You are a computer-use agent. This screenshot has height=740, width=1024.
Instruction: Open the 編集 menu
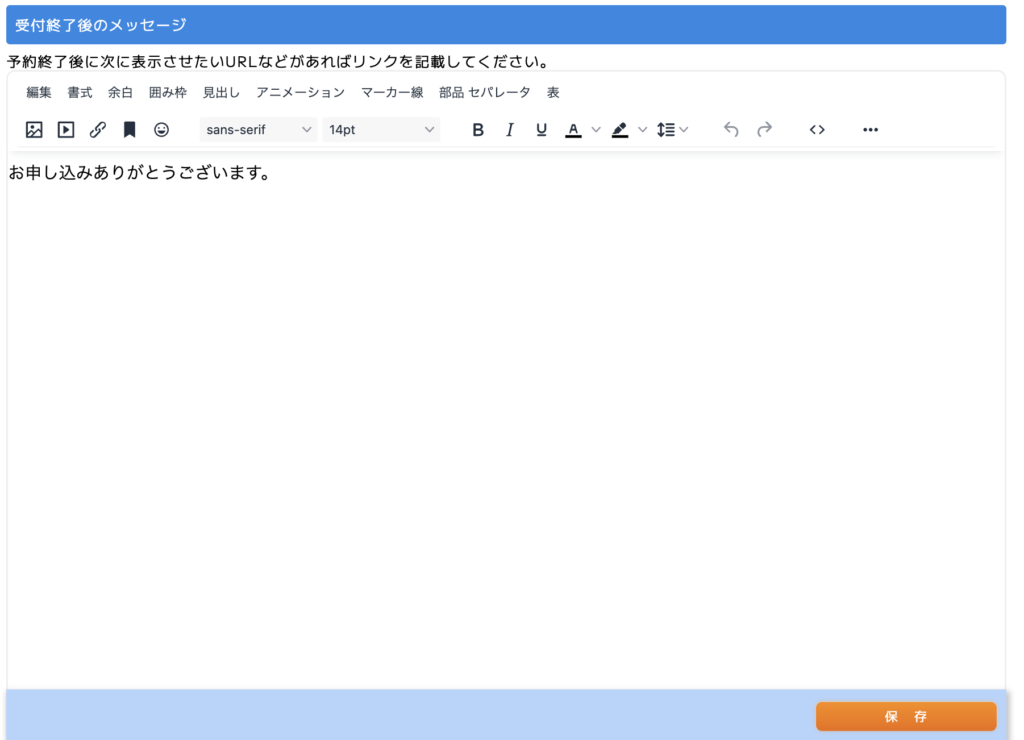click(x=39, y=92)
